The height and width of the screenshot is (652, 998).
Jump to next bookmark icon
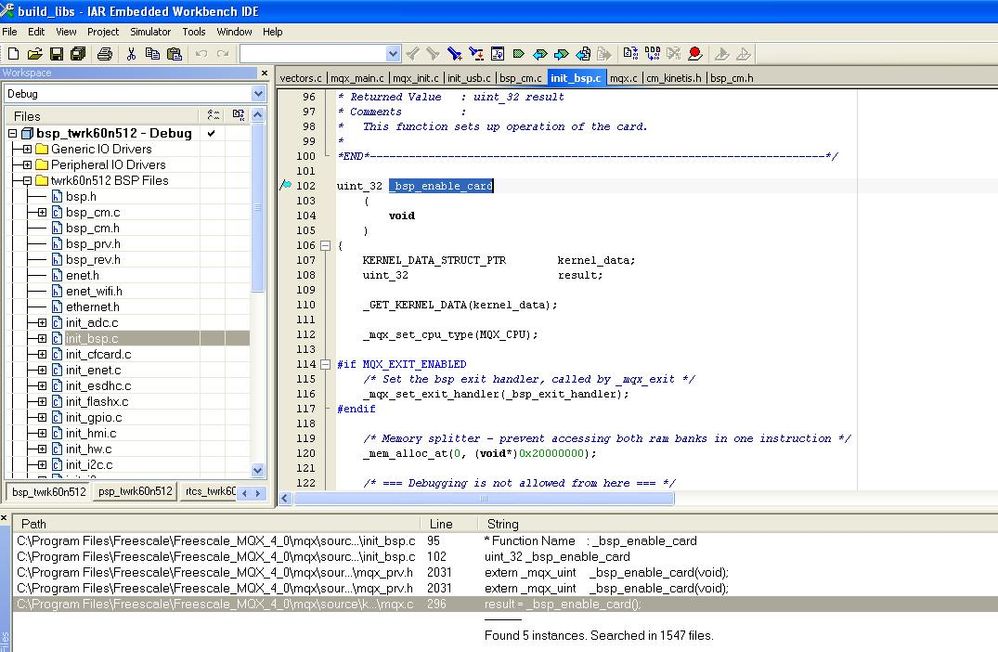pyautogui.click(x=561, y=54)
